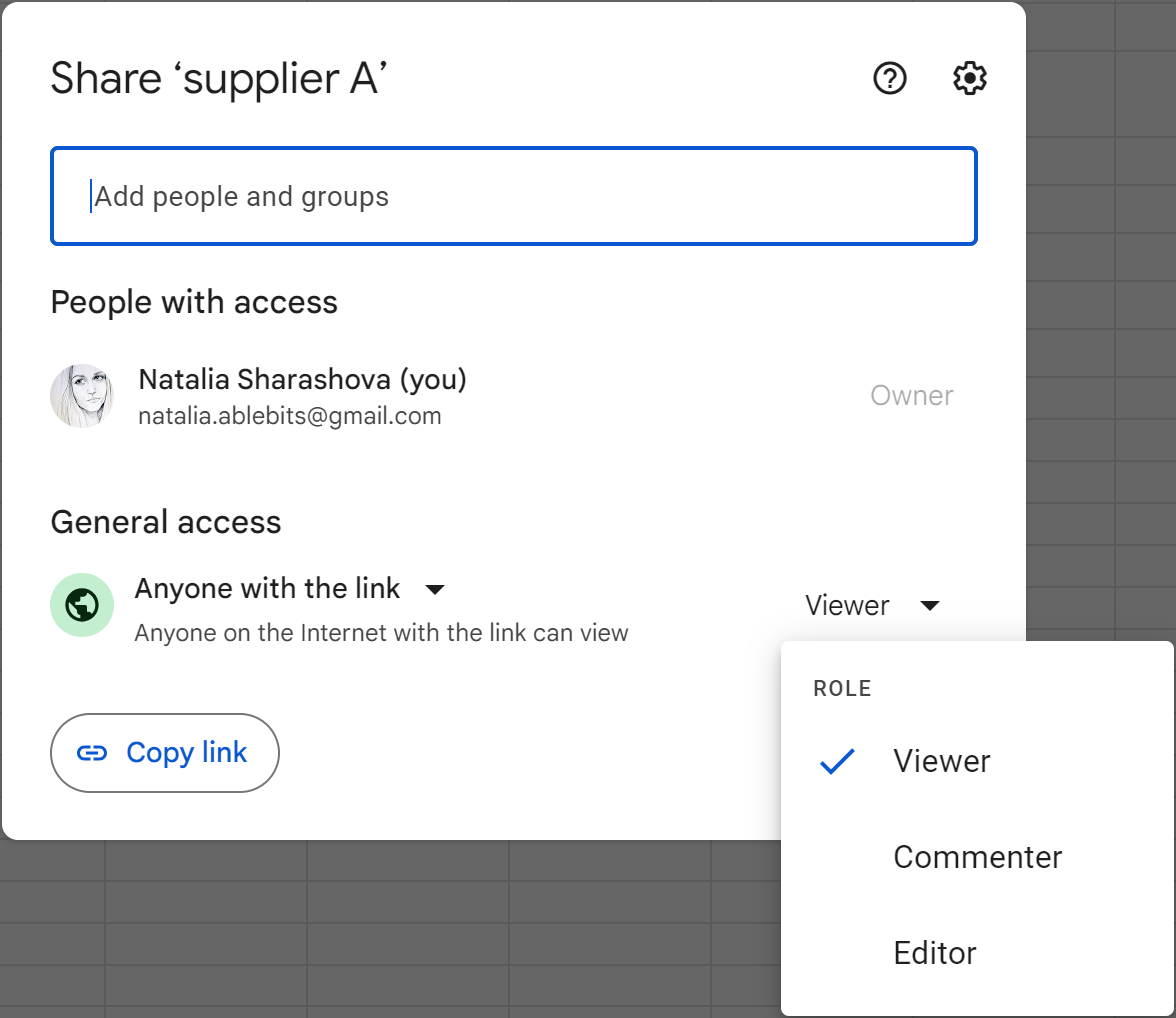1176x1018 pixels.
Task: Click 'Anyone on the Internet with the link can view' text
Action: pos(381,633)
